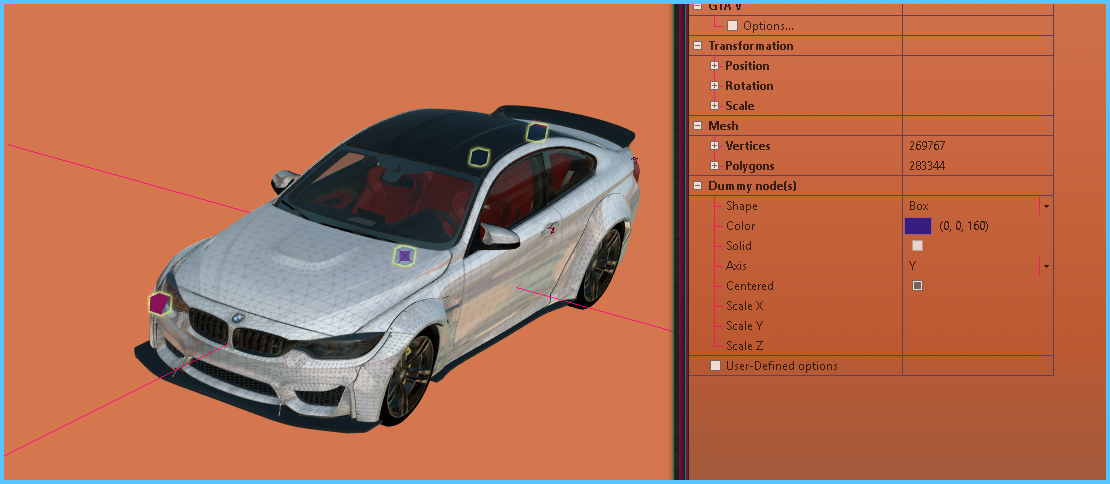Click the purple dummy node on the hood
The image size is (1110, 484).
coord(404,256)
